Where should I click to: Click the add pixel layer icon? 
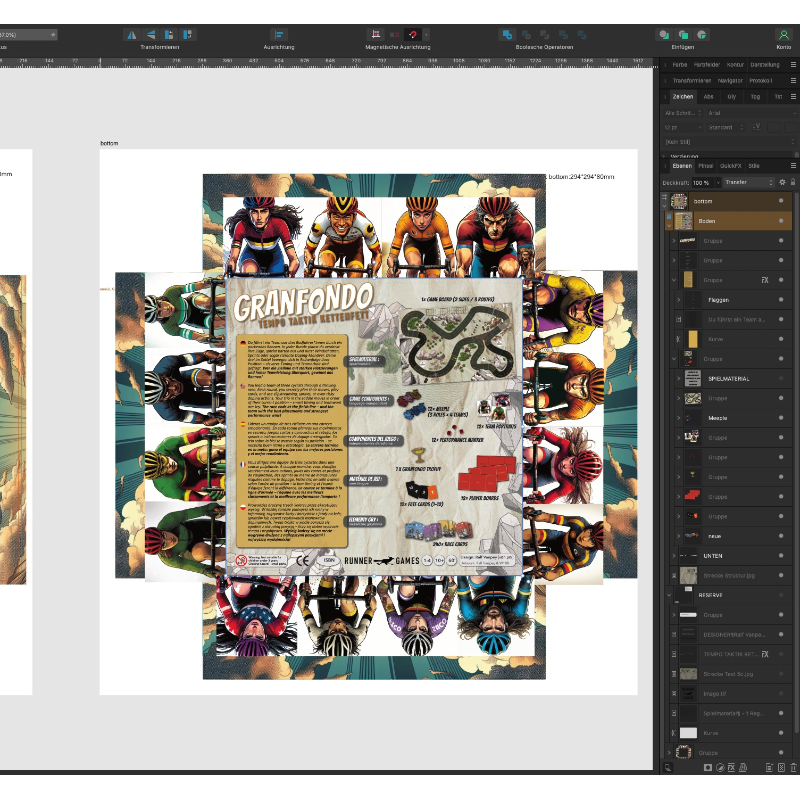click(782, 767)
